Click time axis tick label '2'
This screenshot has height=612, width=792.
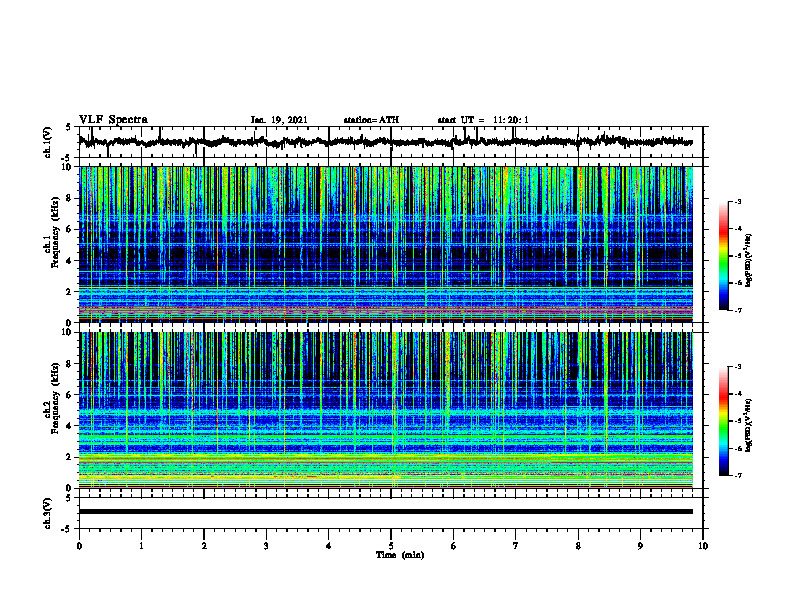pyautogui.click(x=204, y=546)
